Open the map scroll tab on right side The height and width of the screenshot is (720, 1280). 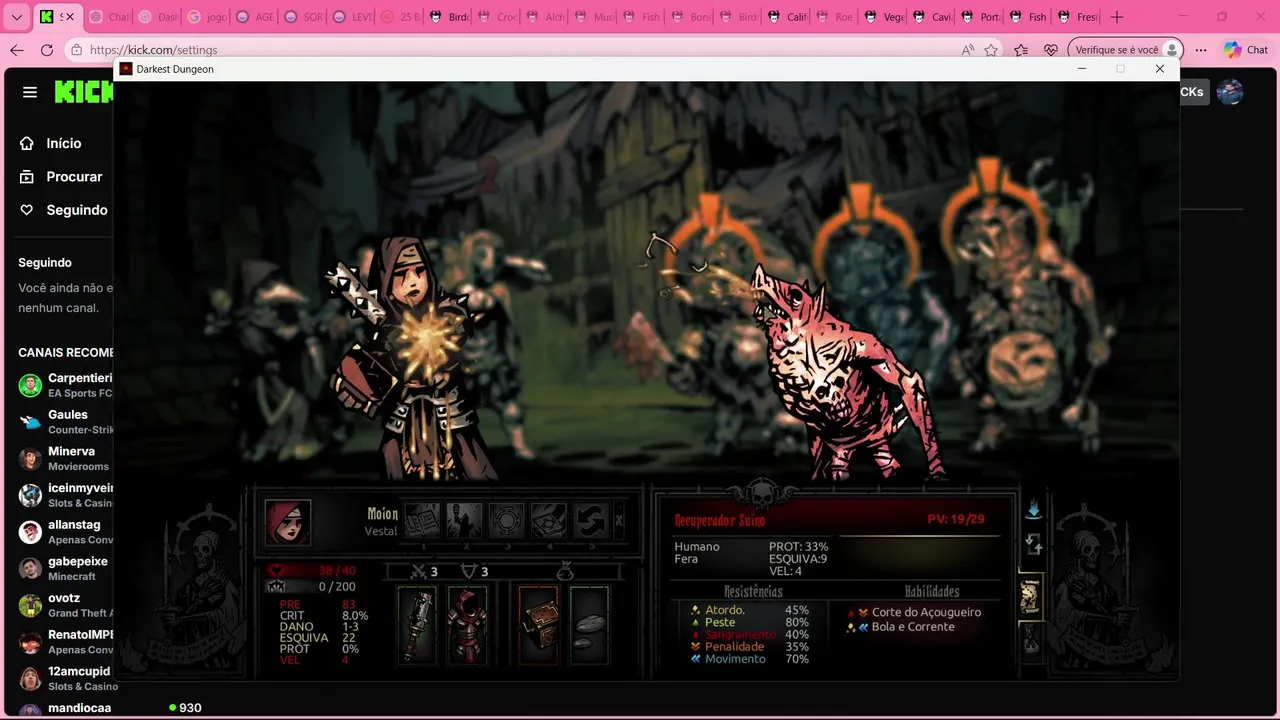click(x=1030, y=596)
